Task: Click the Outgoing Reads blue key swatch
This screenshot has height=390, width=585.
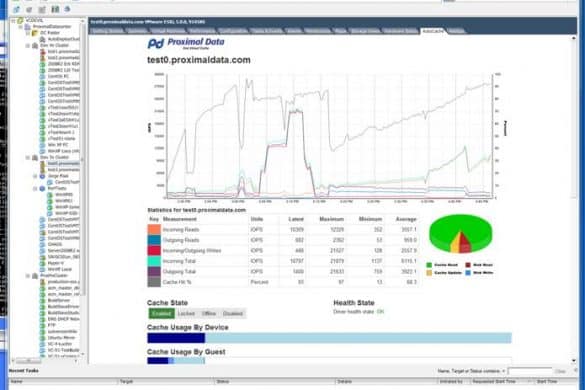Action: point(154,240)
